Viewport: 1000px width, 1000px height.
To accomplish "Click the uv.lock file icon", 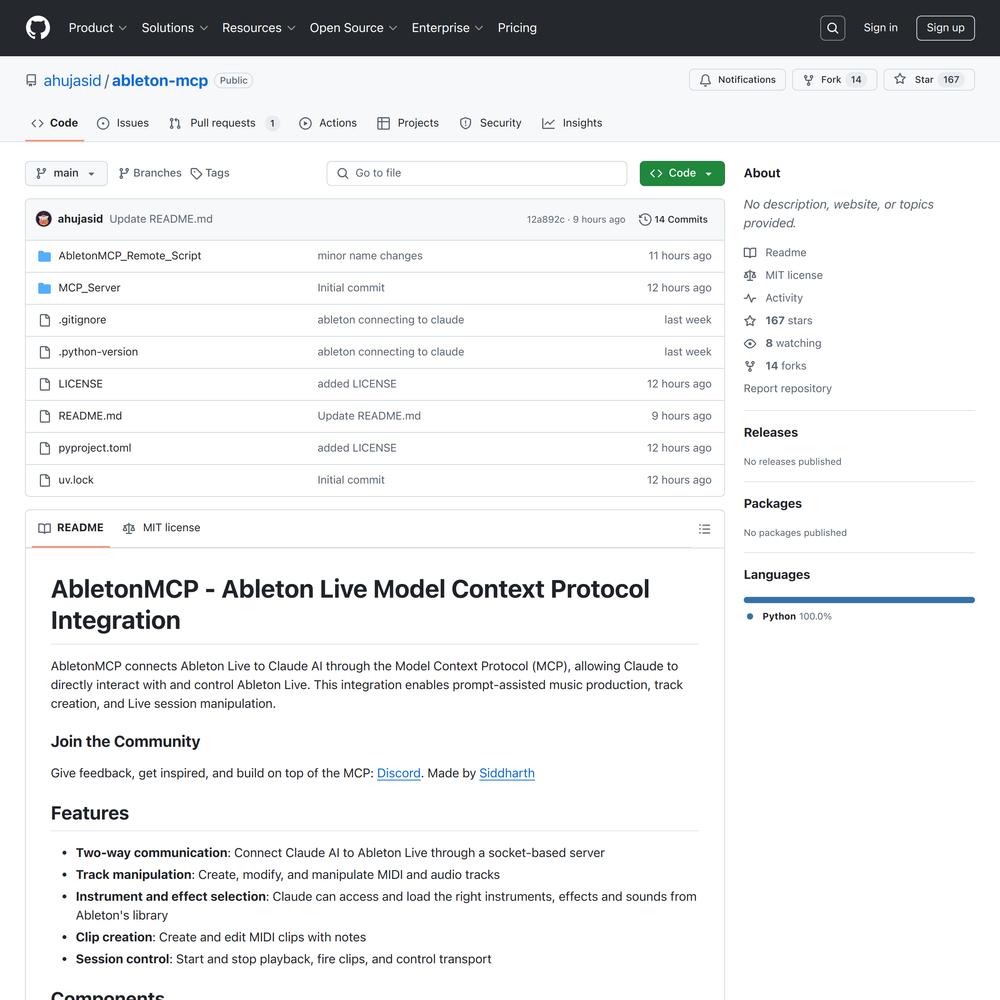I will coord(45,480).
